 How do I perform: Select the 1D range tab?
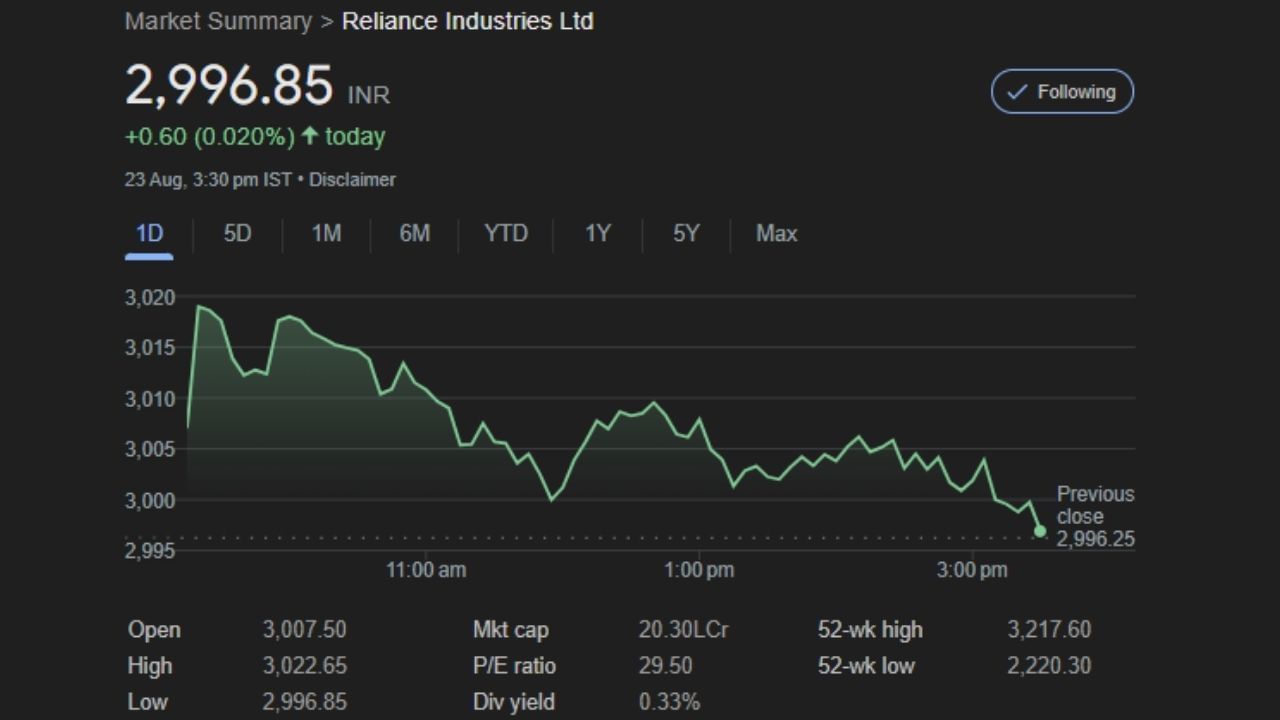click(149, 234)
